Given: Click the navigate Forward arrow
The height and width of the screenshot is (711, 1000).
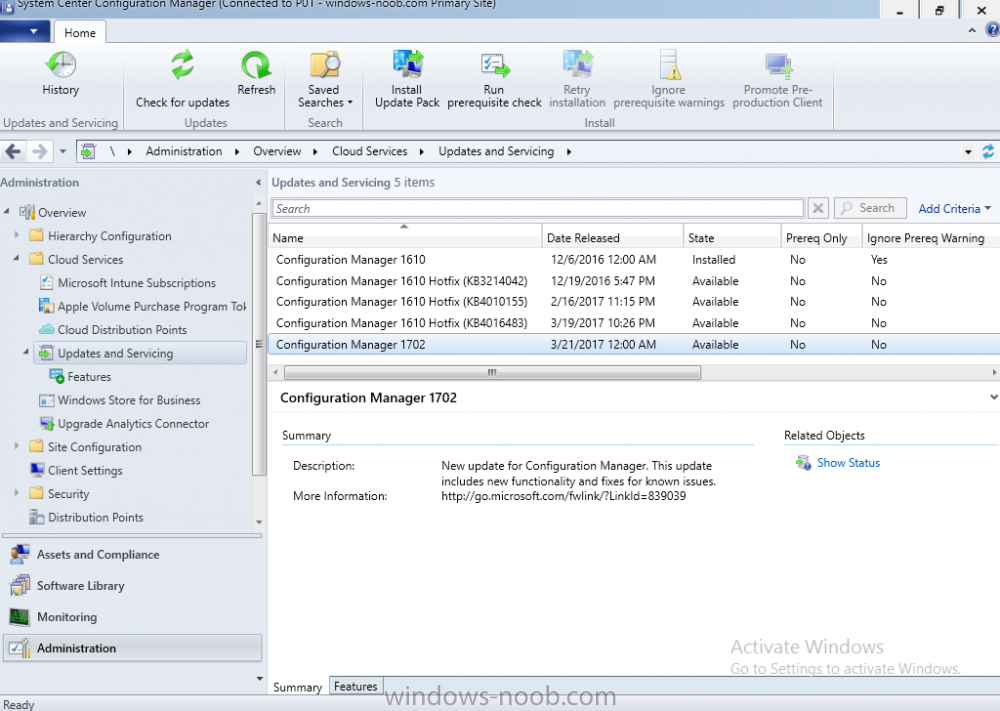Looking at the screenshot, I should (40, 152).
